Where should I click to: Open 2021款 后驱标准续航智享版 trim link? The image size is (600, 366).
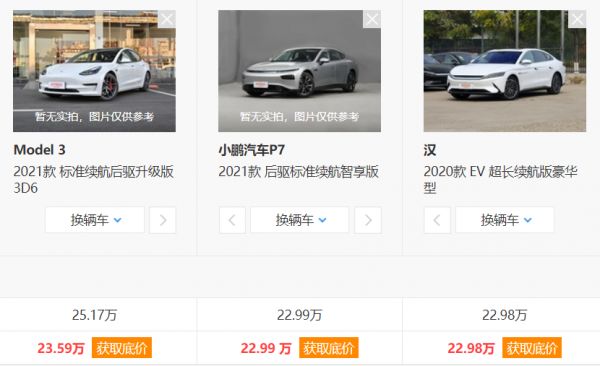298,172
